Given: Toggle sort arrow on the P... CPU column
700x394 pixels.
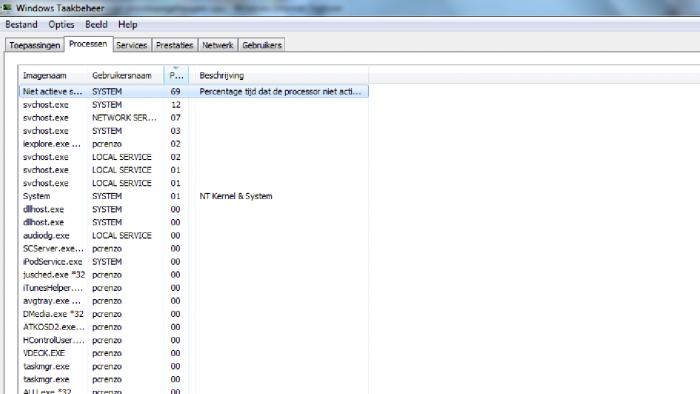Looking at the screenshot, I should [176, 75].
